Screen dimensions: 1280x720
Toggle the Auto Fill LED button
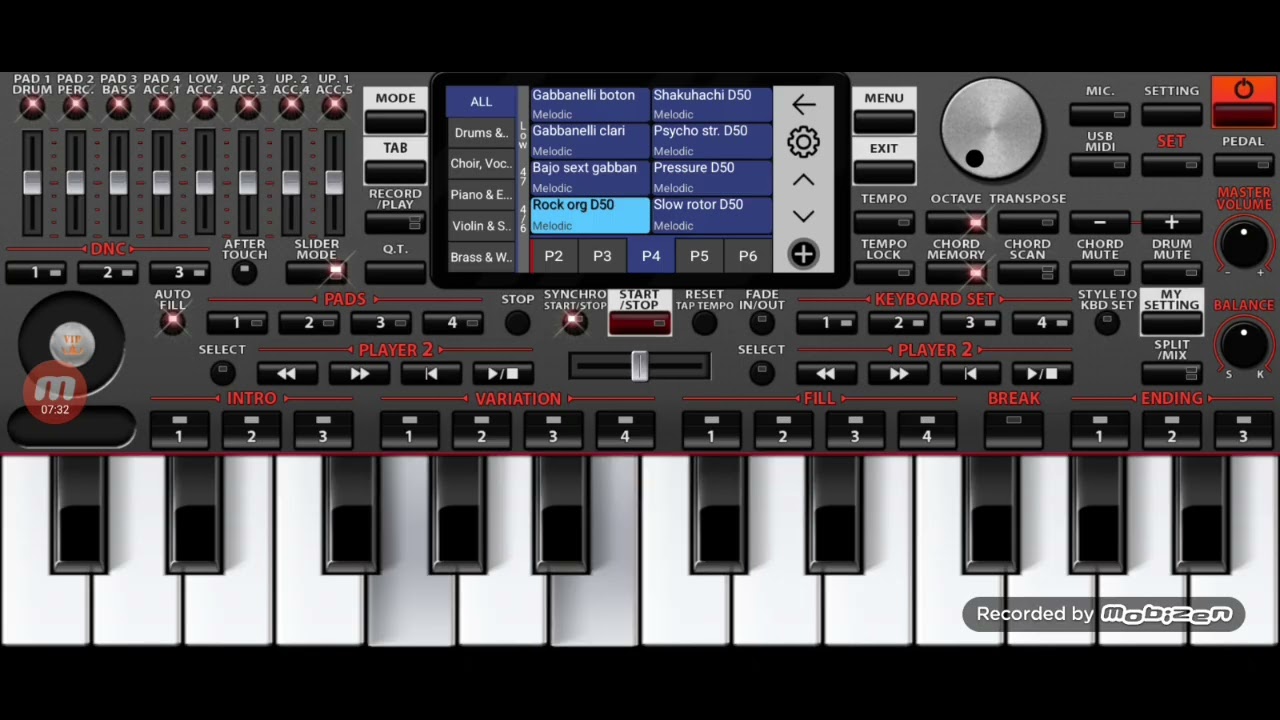[173, 322]
